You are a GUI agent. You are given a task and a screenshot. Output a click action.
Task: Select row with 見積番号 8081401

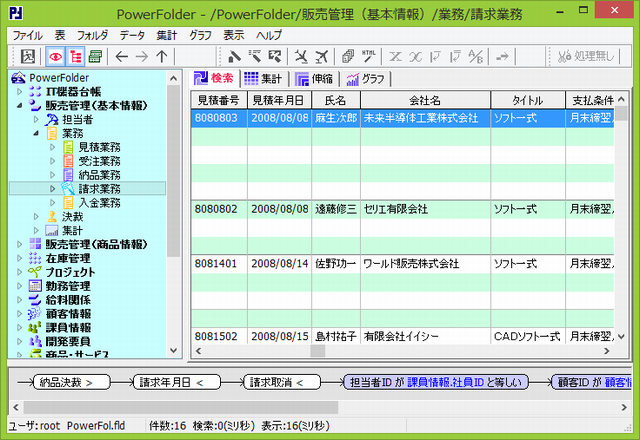(402, 264)
